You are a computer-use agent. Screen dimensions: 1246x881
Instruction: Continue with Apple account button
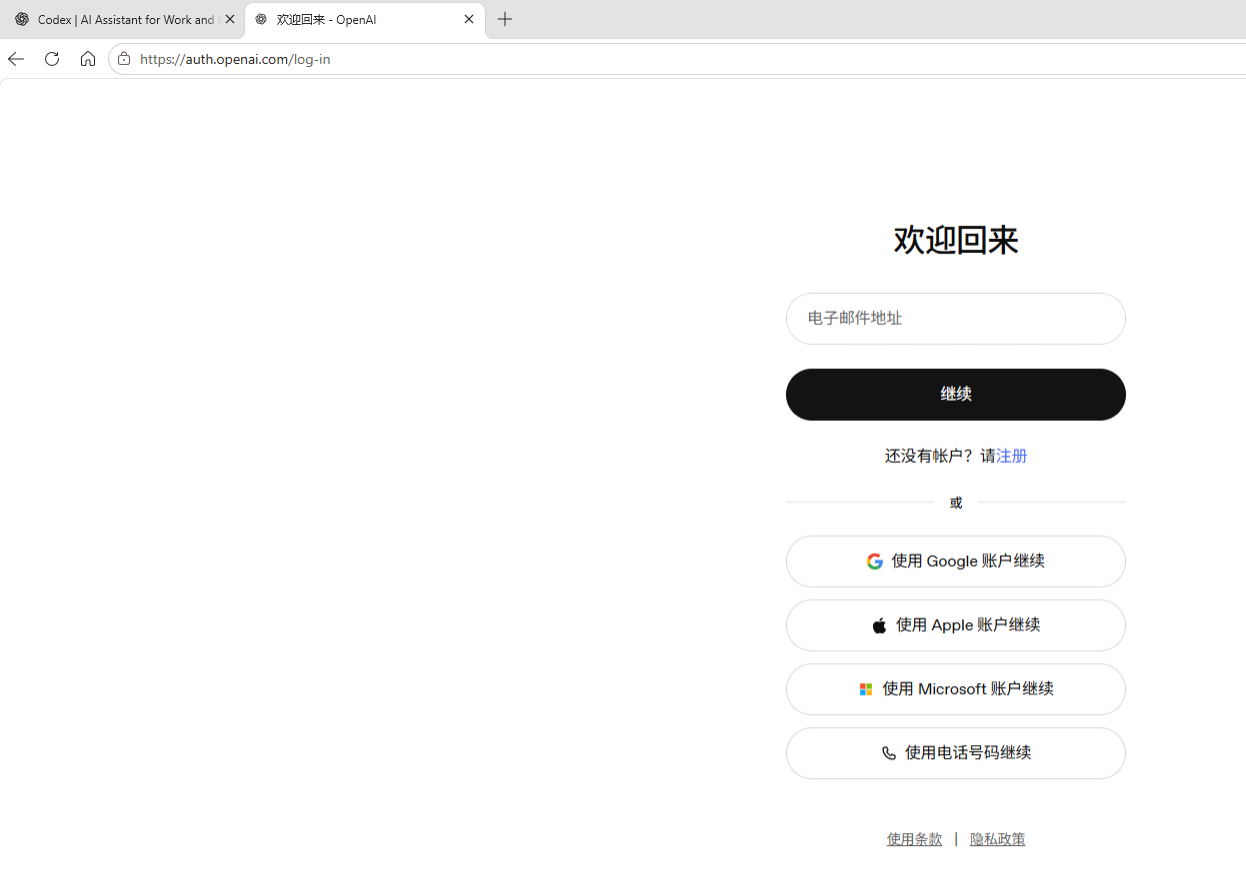pos(955,625)
